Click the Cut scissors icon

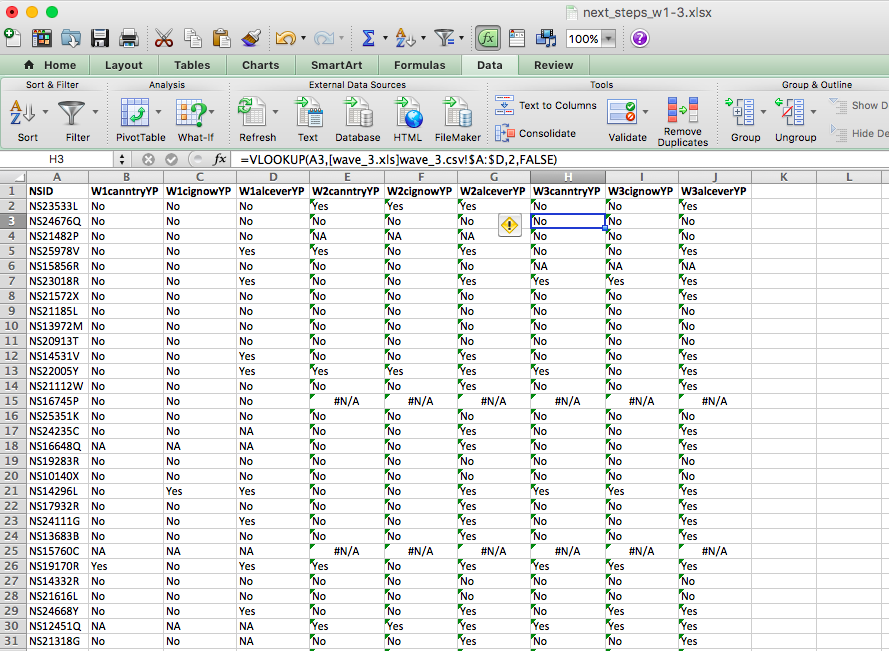tap(163, 39)
